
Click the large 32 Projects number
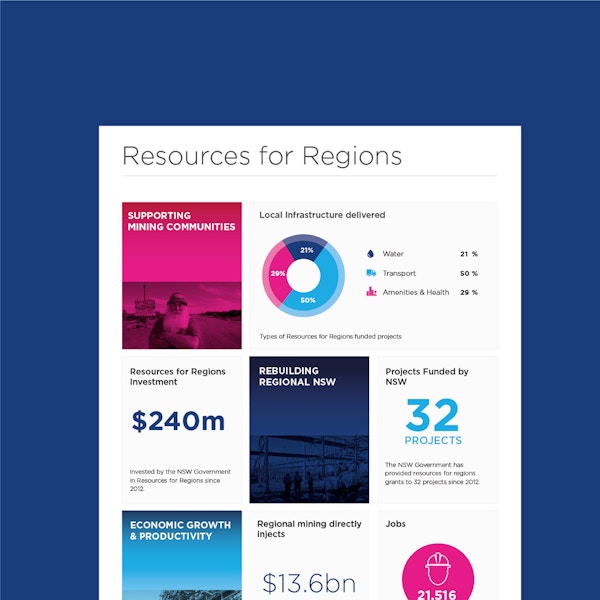coord(433,415)
